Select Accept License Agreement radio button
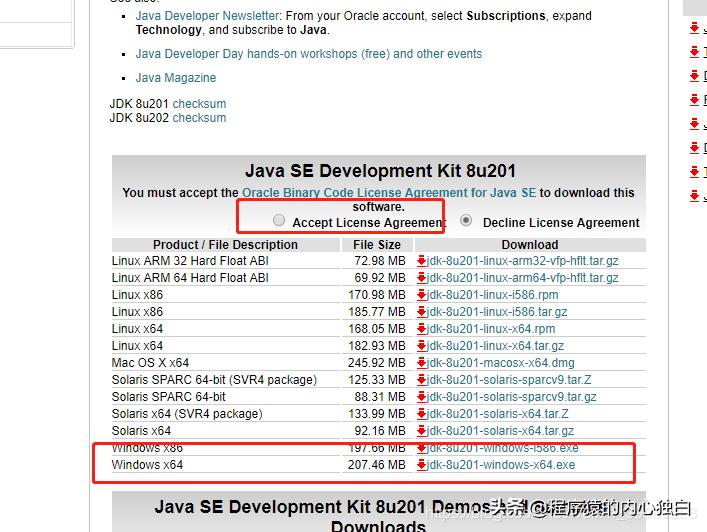 (x=279, y=221)
